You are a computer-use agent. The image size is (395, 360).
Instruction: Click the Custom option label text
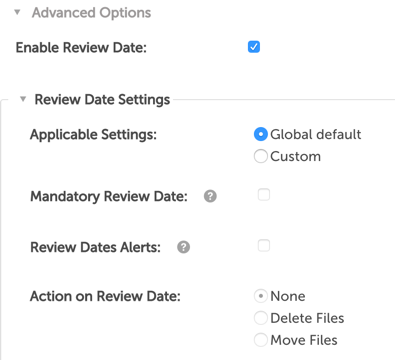(x=295, y=156)
